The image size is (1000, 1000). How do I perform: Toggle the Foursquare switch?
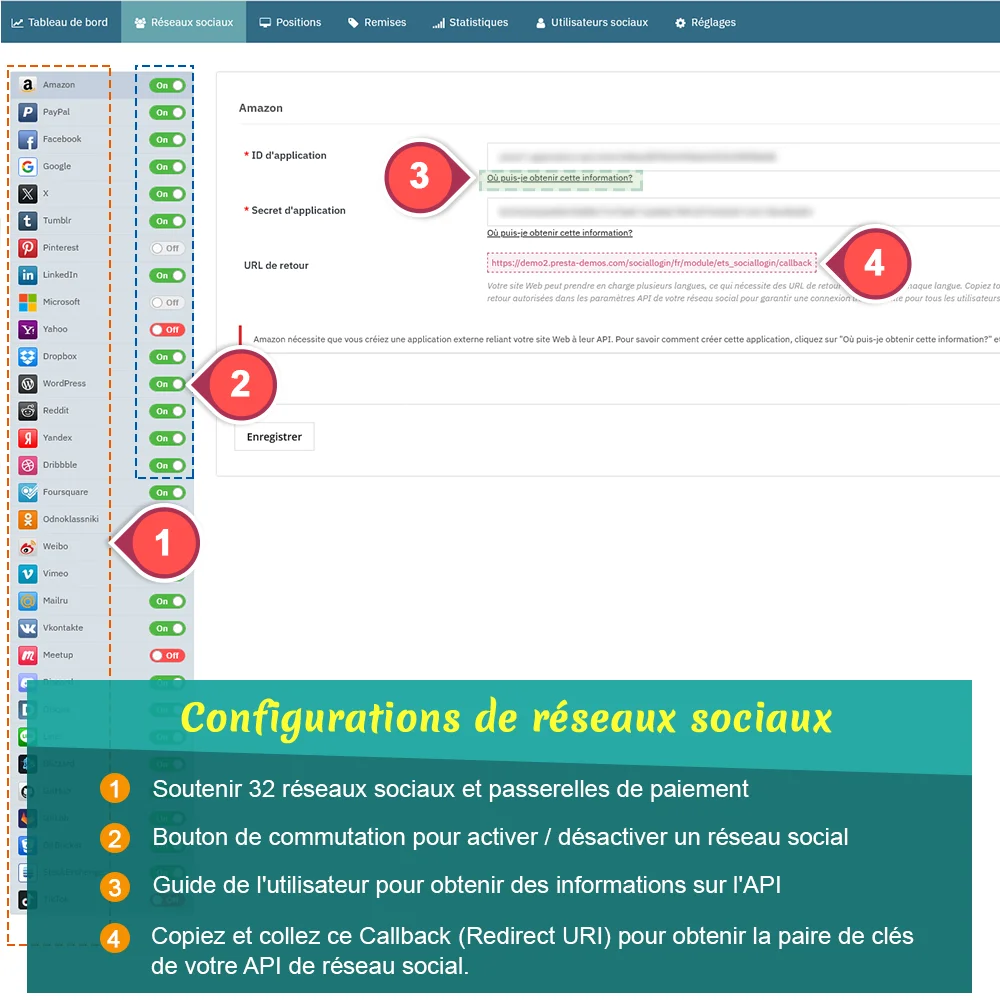point(167,492)
